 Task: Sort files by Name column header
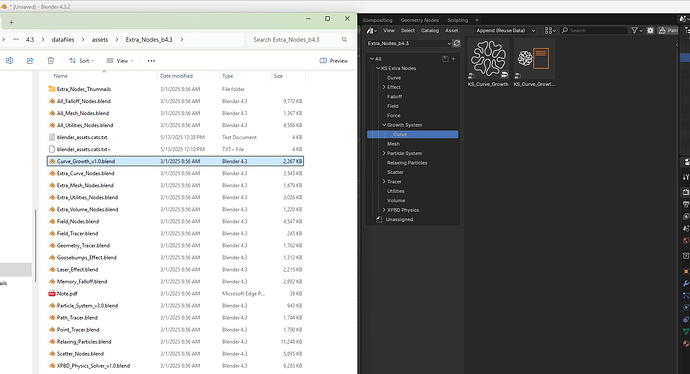(61, 76)
